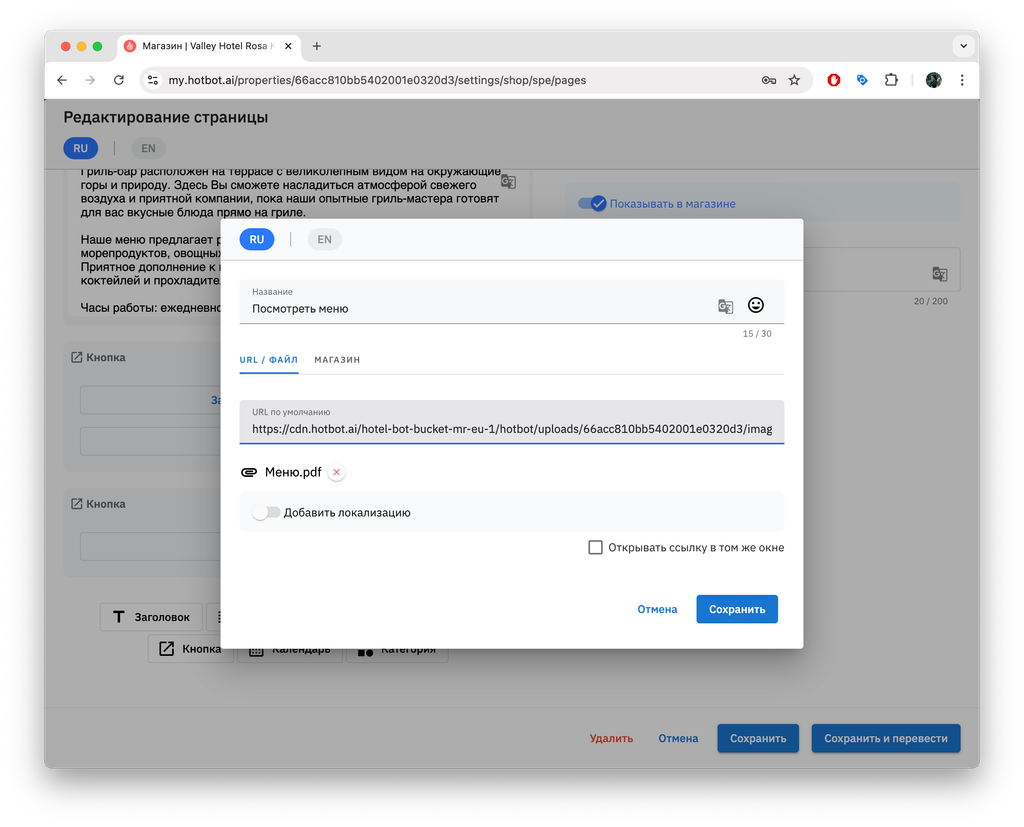Image resolution: width=1024 pixels, height=827 pixels.
Task: Toggle the Показывать в магазине switch
Action: [x=592, y=204]
